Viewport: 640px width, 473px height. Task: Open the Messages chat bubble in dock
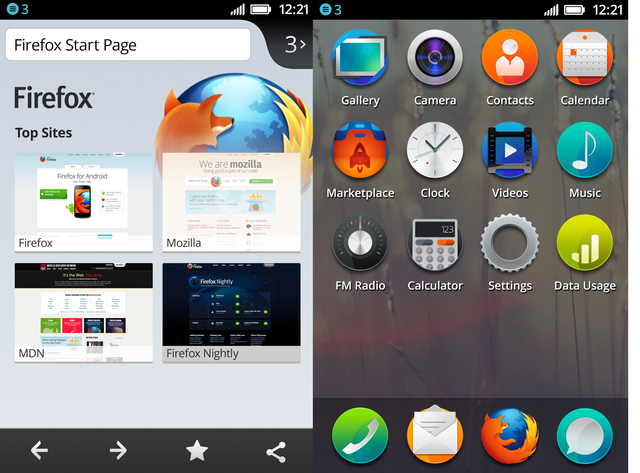coord(584,435)
